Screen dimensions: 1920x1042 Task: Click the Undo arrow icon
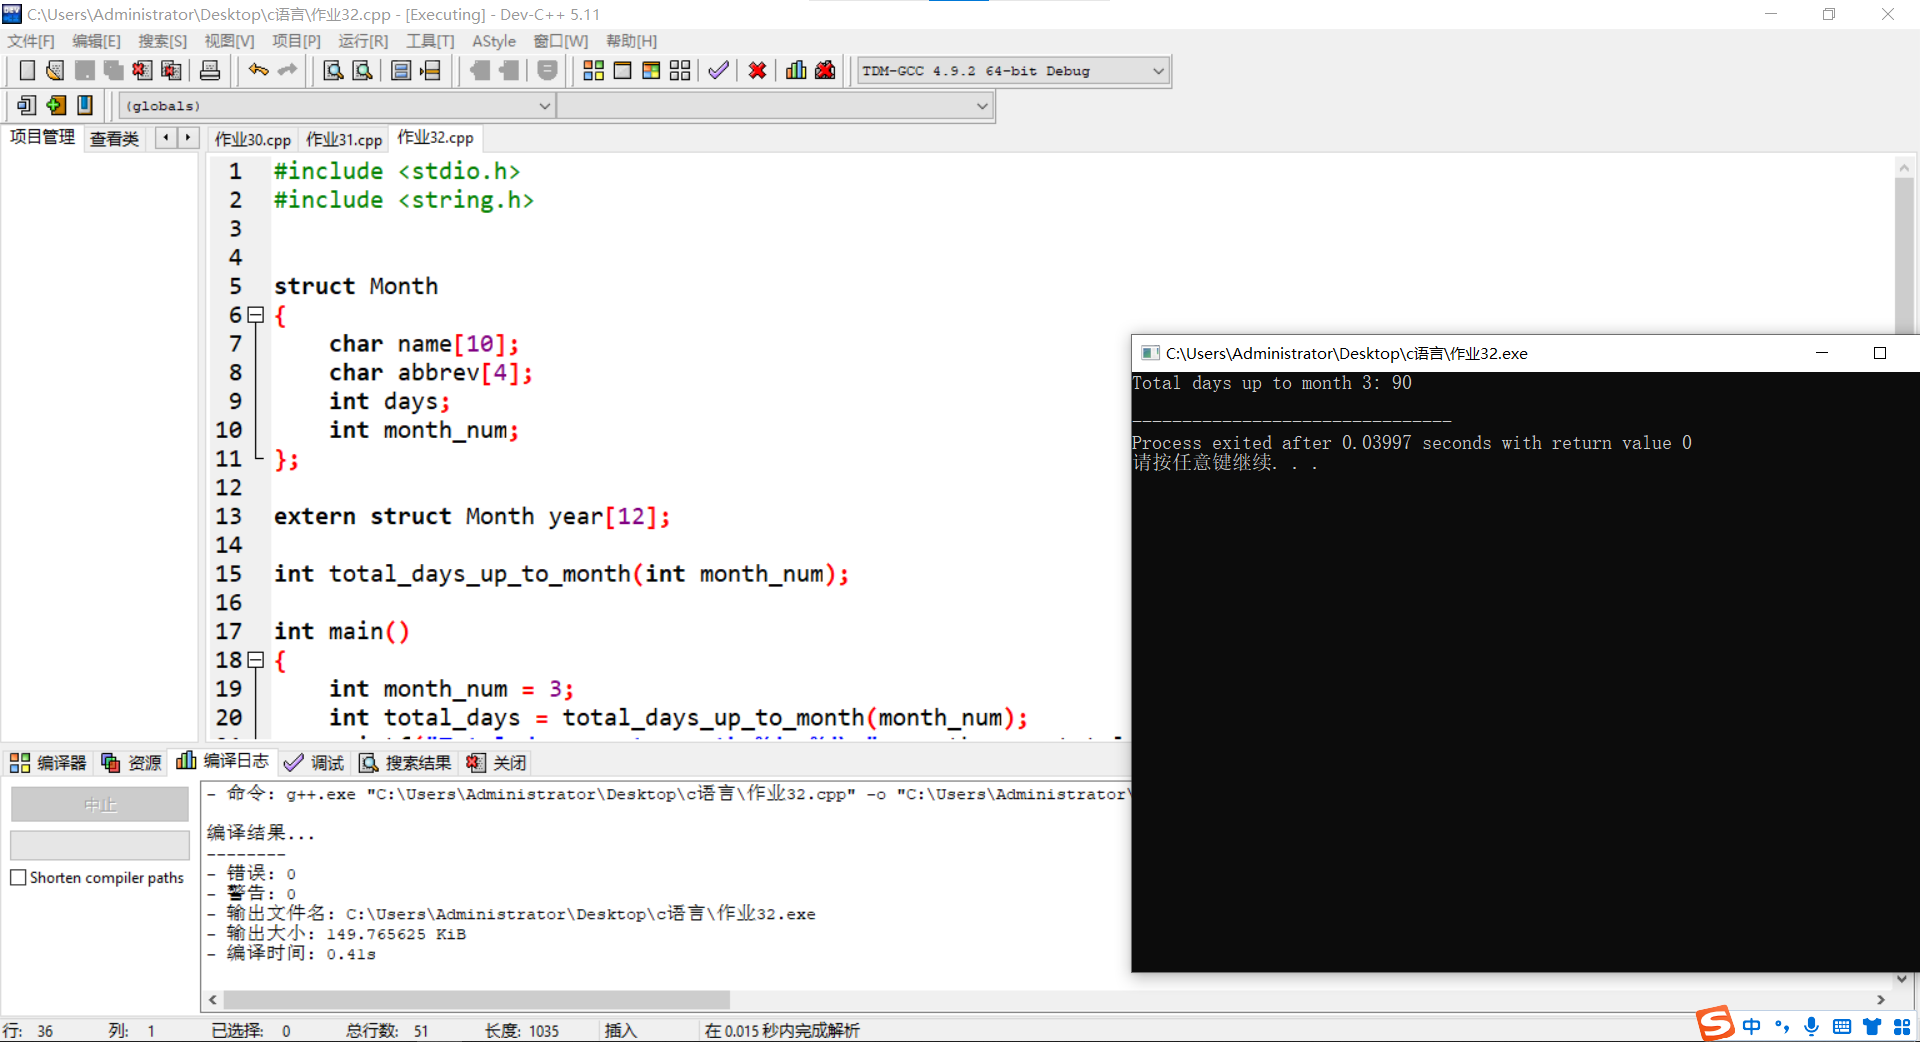(x=258, y=70)
